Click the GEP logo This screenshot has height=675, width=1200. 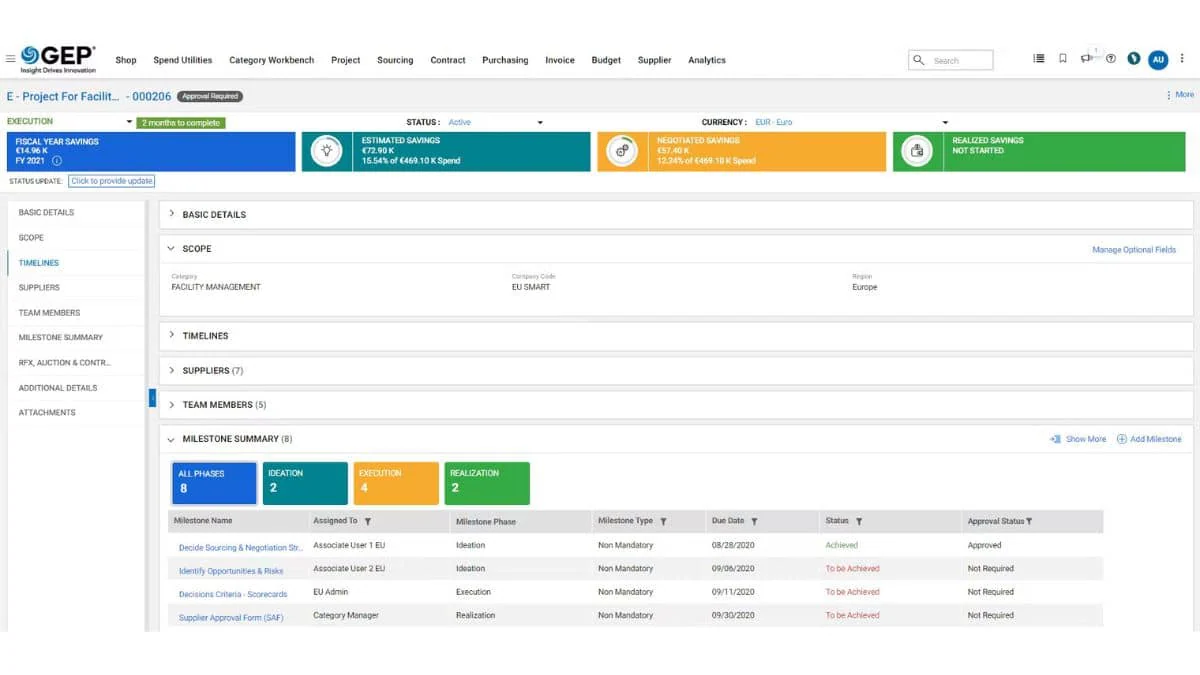[x=60, y=59]
